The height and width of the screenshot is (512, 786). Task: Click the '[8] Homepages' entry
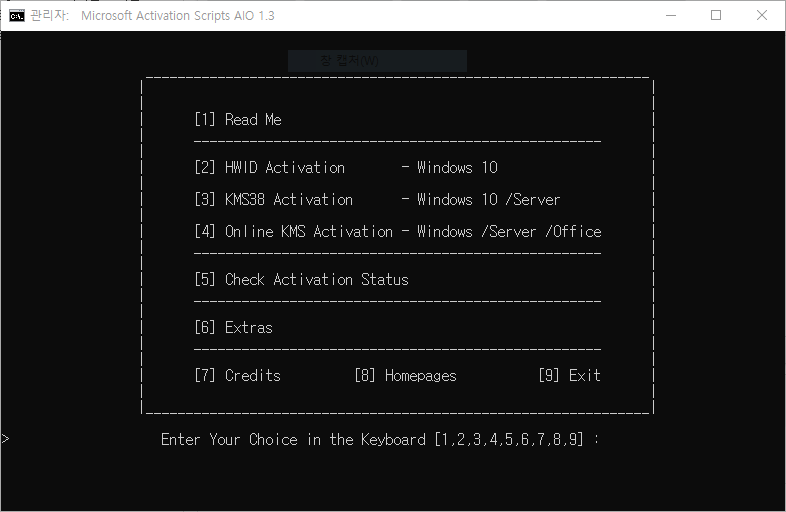click(x=406, y=375)
